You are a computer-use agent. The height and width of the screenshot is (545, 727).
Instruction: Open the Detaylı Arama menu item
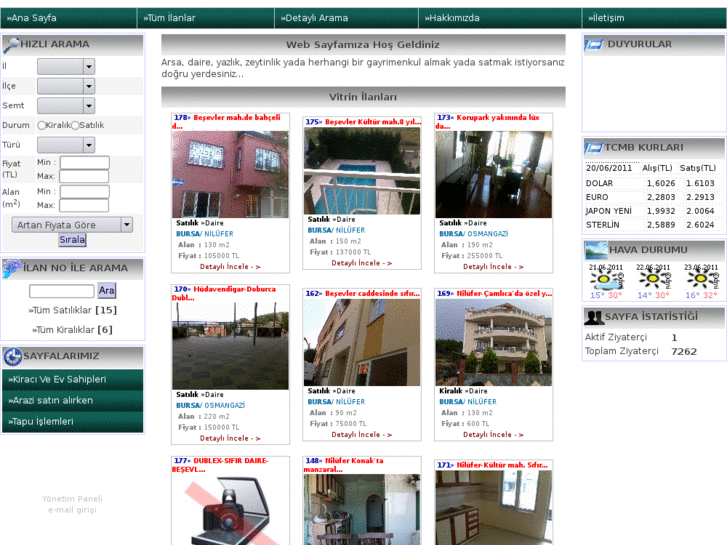pyautogui.click(x=346, y=18)
